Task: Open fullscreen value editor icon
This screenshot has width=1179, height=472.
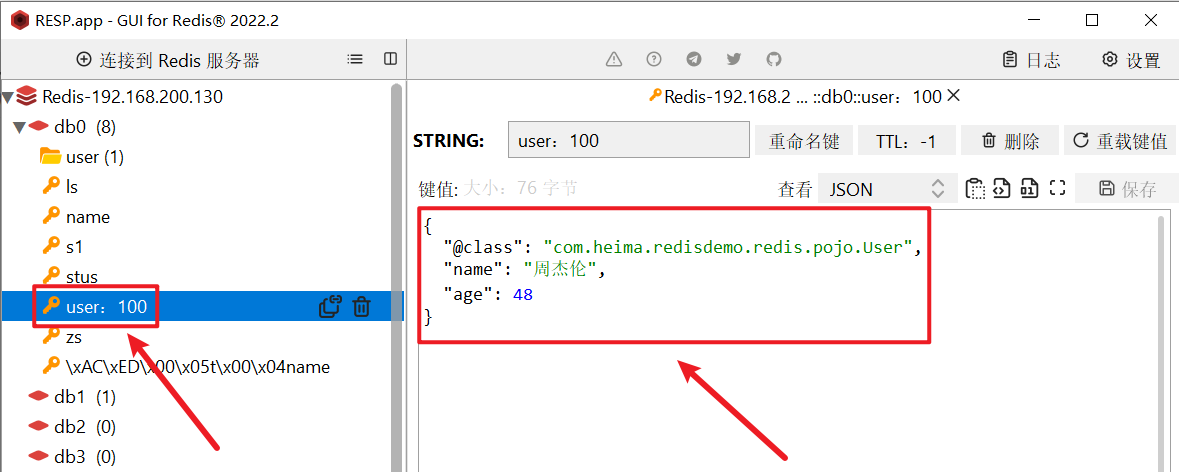Action: tap(1057, 188)
